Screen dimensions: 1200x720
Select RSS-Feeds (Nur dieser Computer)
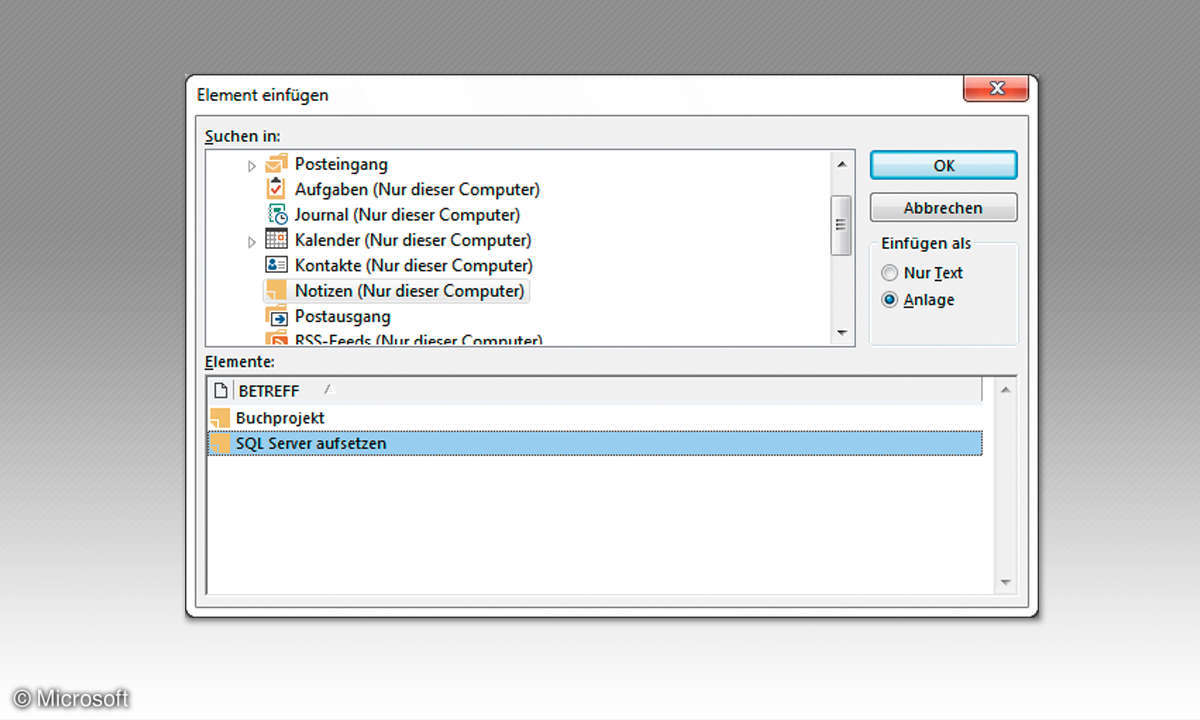pos(419,340)
